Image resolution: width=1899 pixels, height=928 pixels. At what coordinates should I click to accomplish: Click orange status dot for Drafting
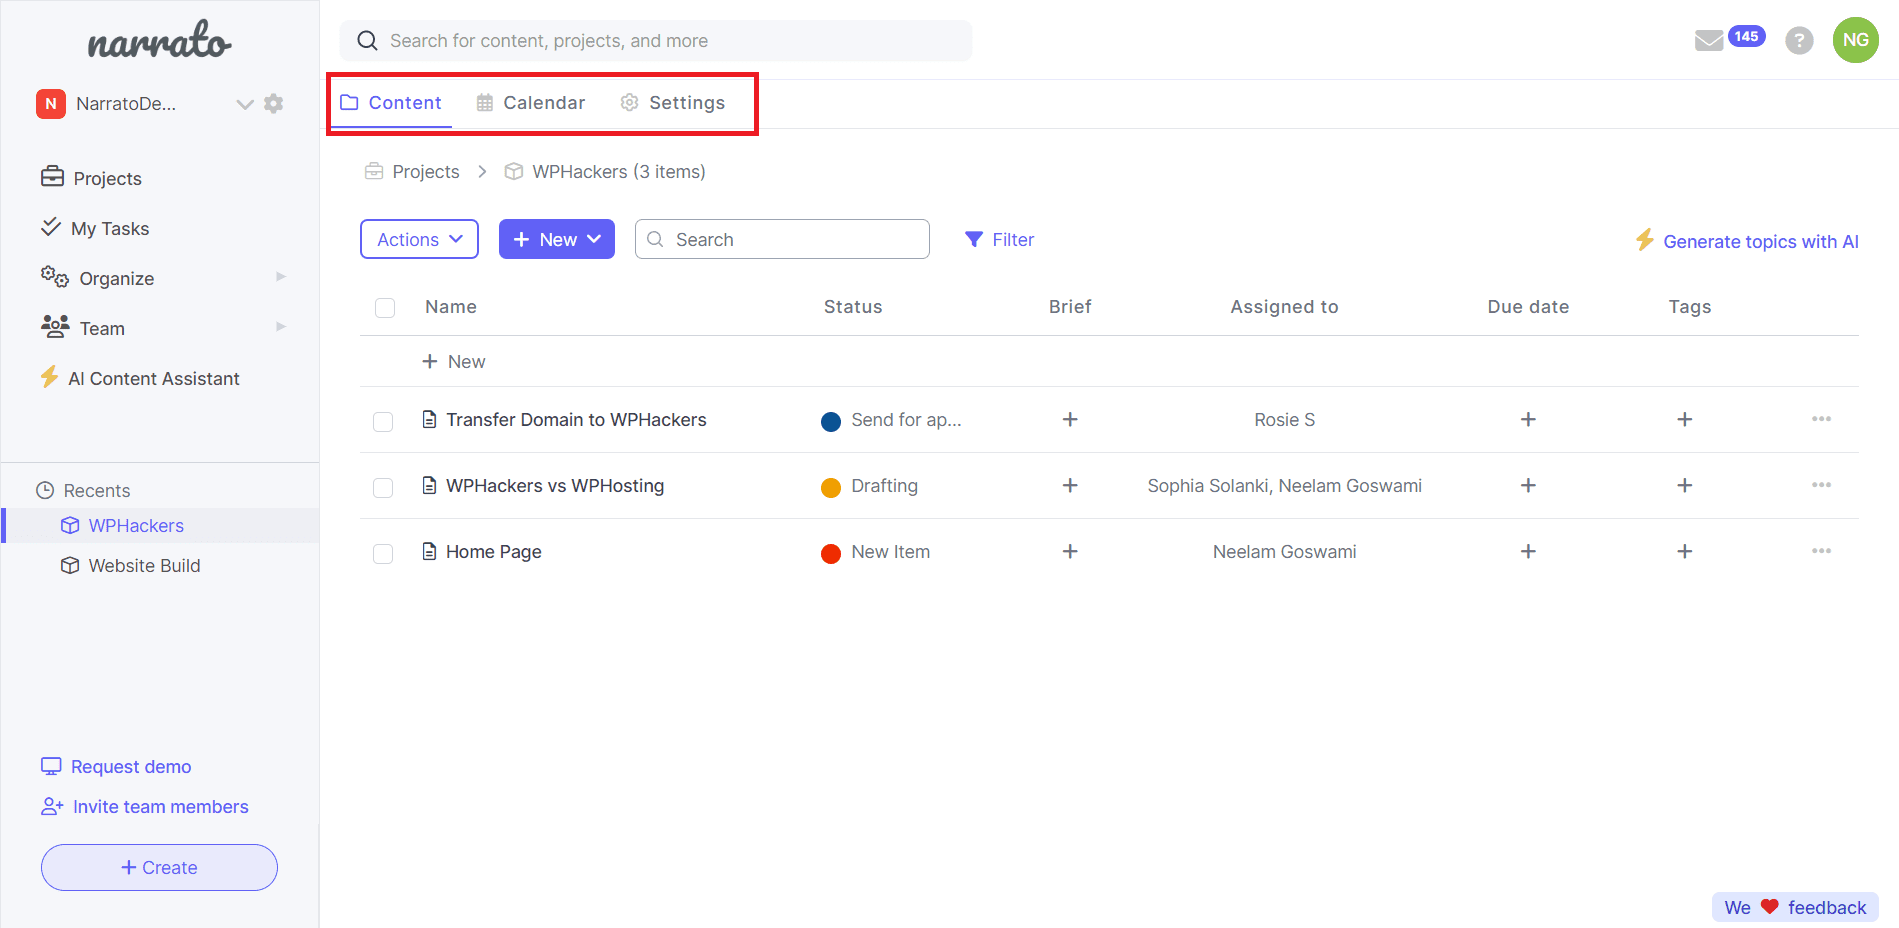click(x=830, y=488)
